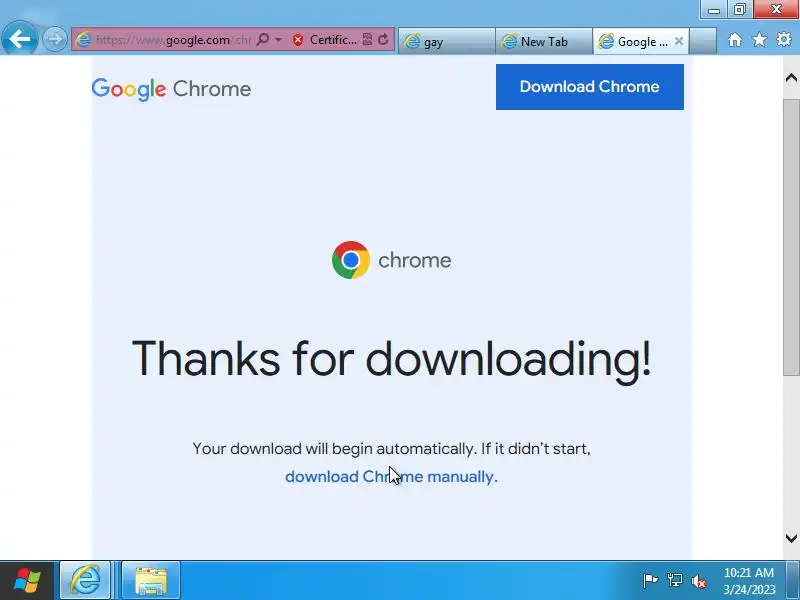Screen dimensions: 800x600
Task: Click the Google Chrome header logo
Action: coord(171,89)
